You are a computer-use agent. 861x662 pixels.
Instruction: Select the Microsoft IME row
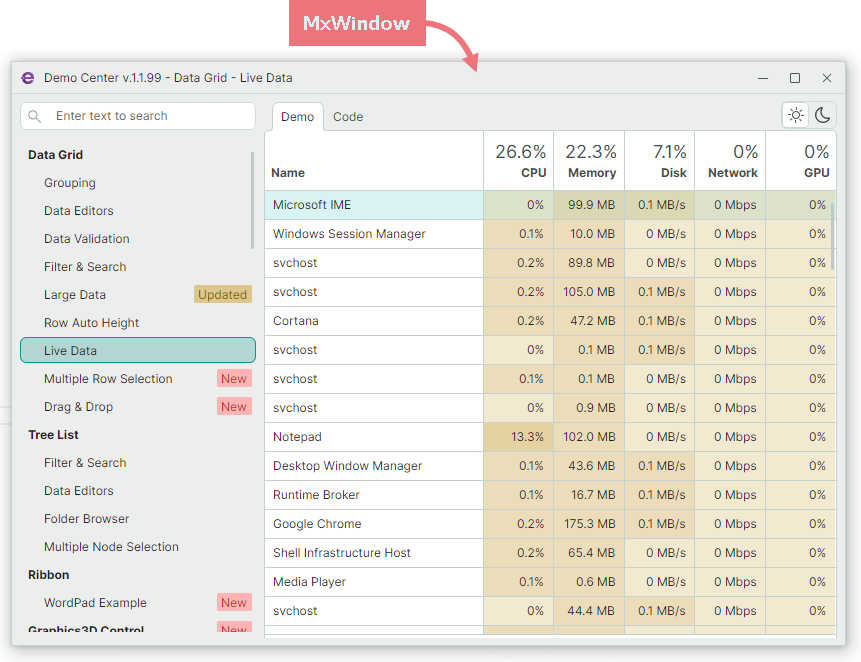pyautogui.click(x=550, y=205)
